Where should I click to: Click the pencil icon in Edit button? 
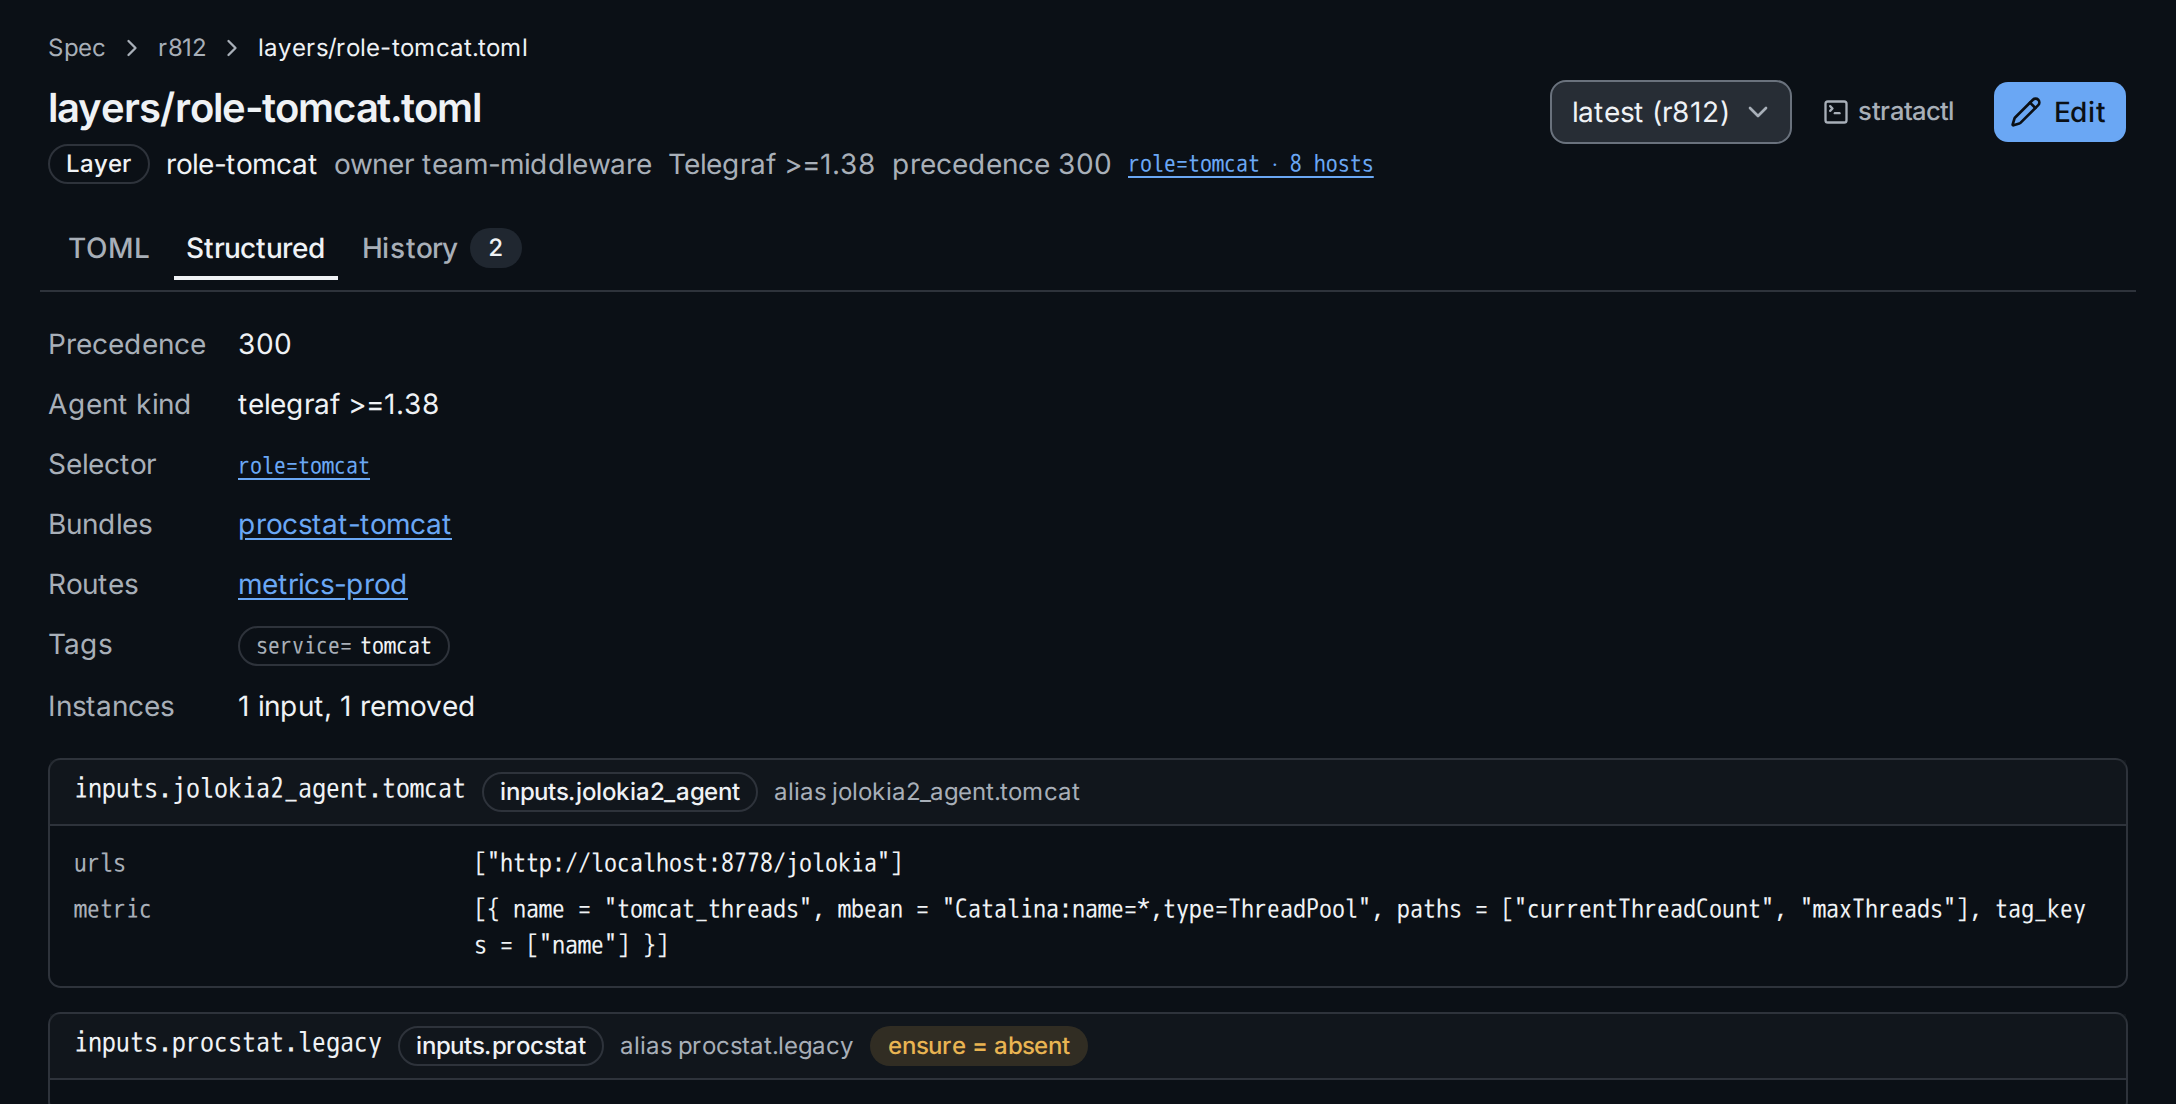click(2025, 112)
